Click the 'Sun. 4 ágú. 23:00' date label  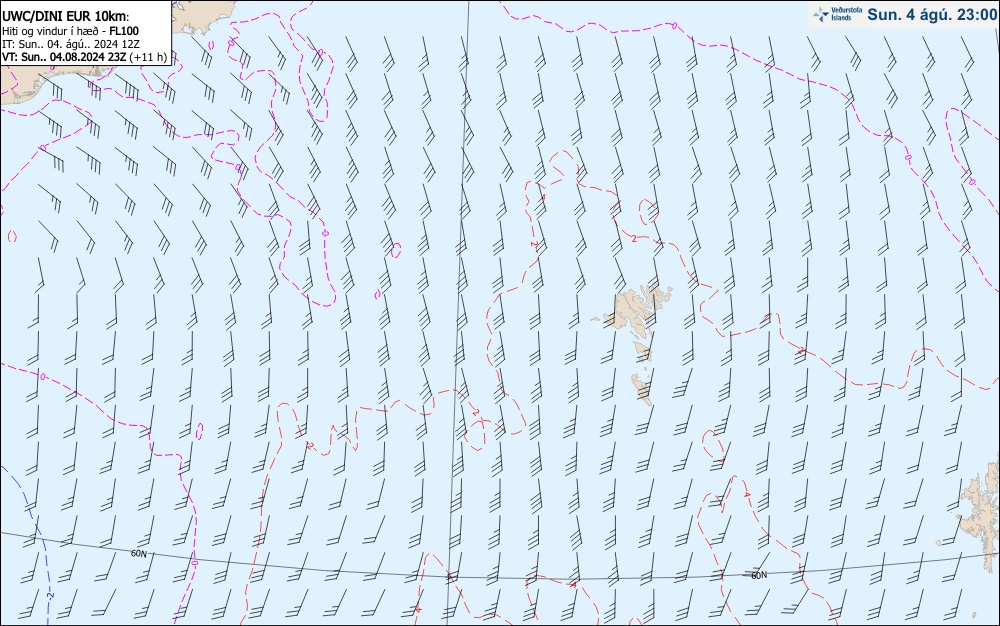coord(932,15)
